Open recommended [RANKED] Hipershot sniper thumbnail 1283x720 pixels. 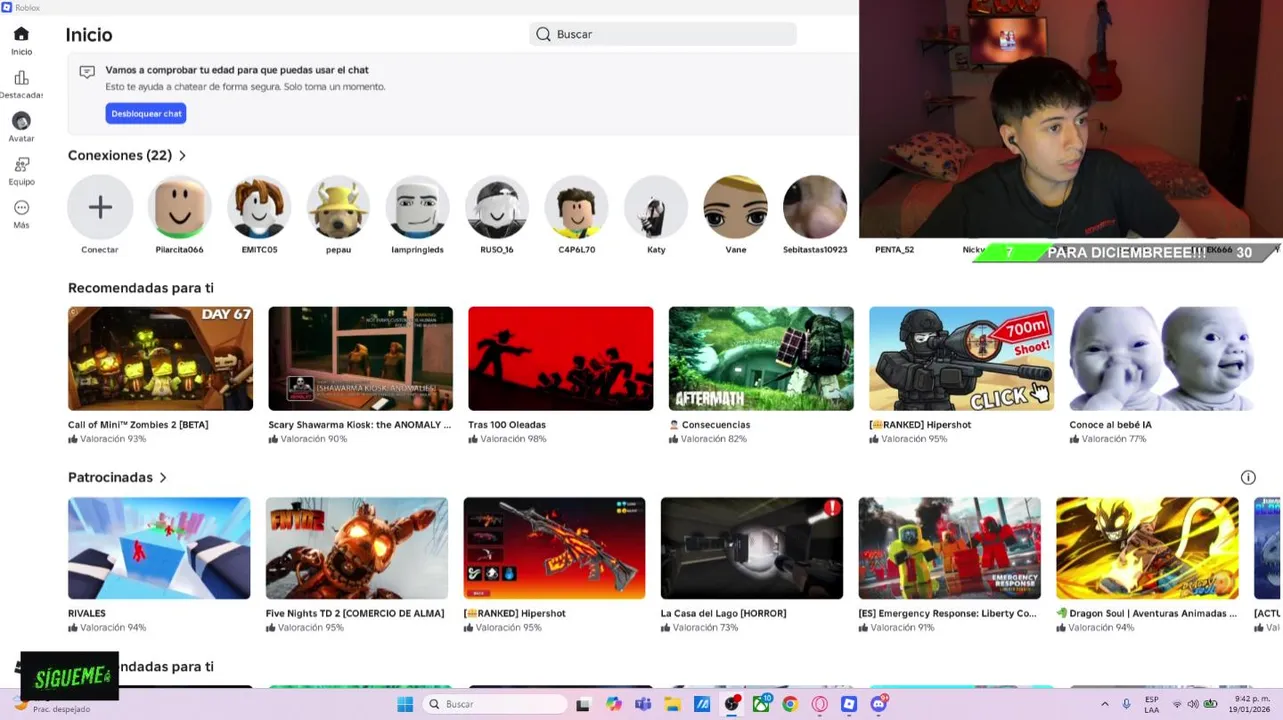point(961,358)
